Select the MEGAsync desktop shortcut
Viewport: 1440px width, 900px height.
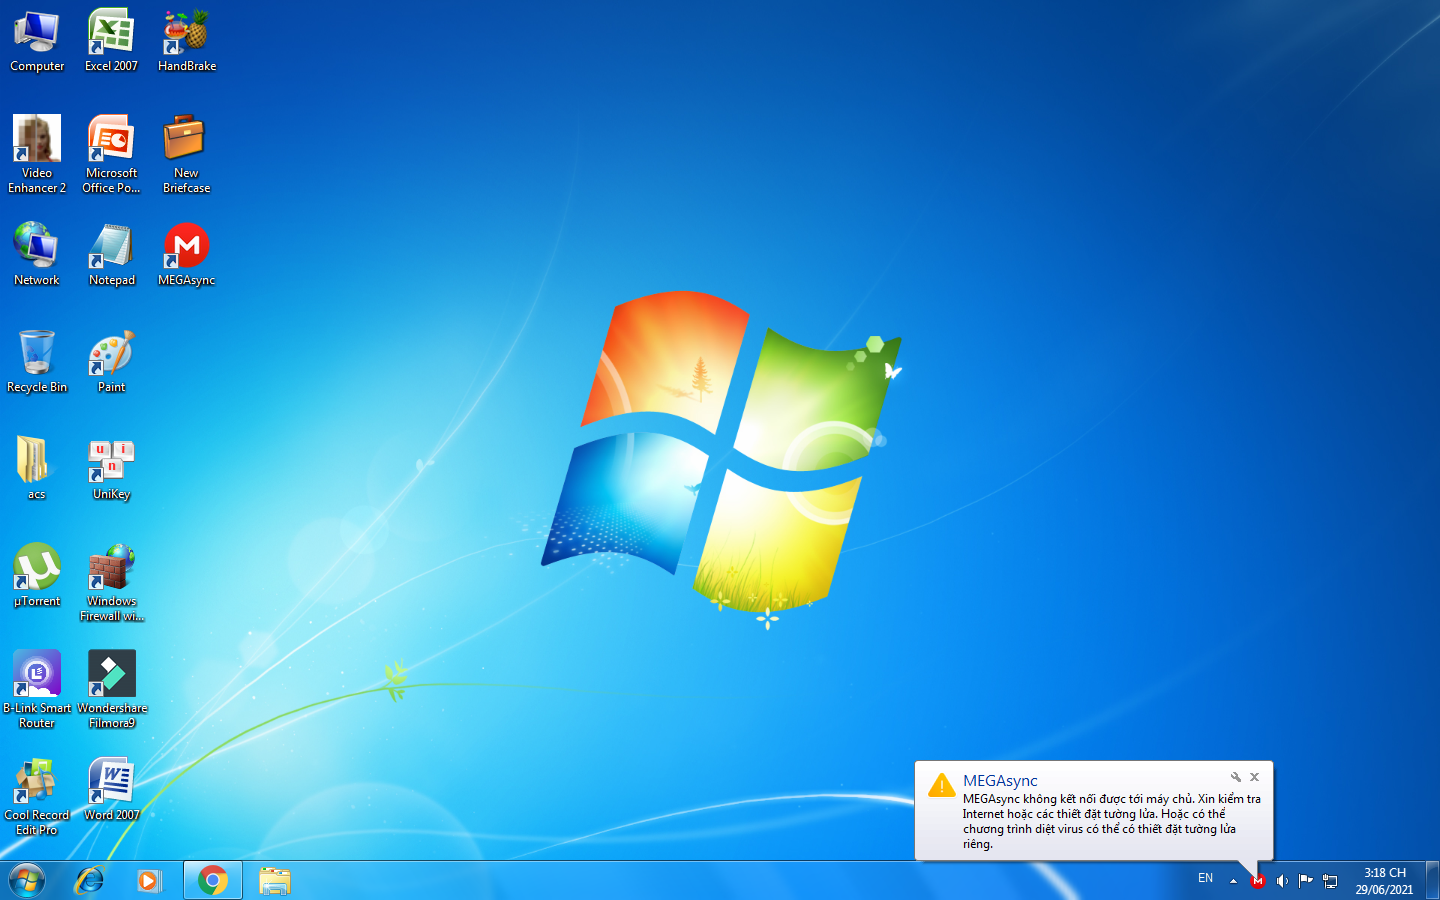(x=187, y=255)
